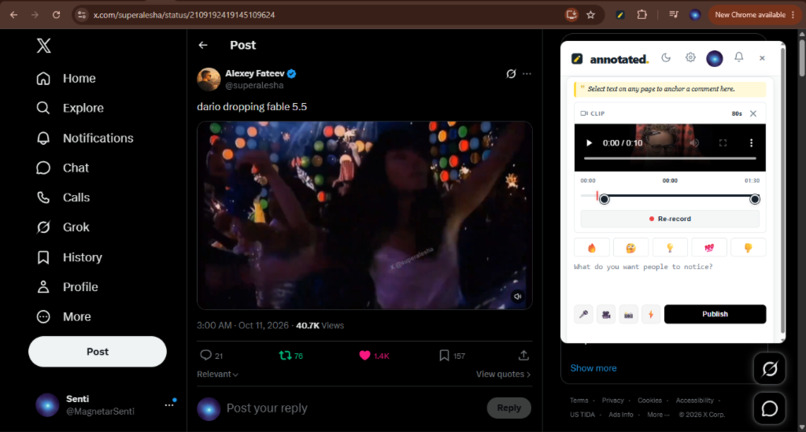This screenshot has height=432, width=806.
Task: Toggle the bookmark icon showing 157
Action: click(444, 355)
